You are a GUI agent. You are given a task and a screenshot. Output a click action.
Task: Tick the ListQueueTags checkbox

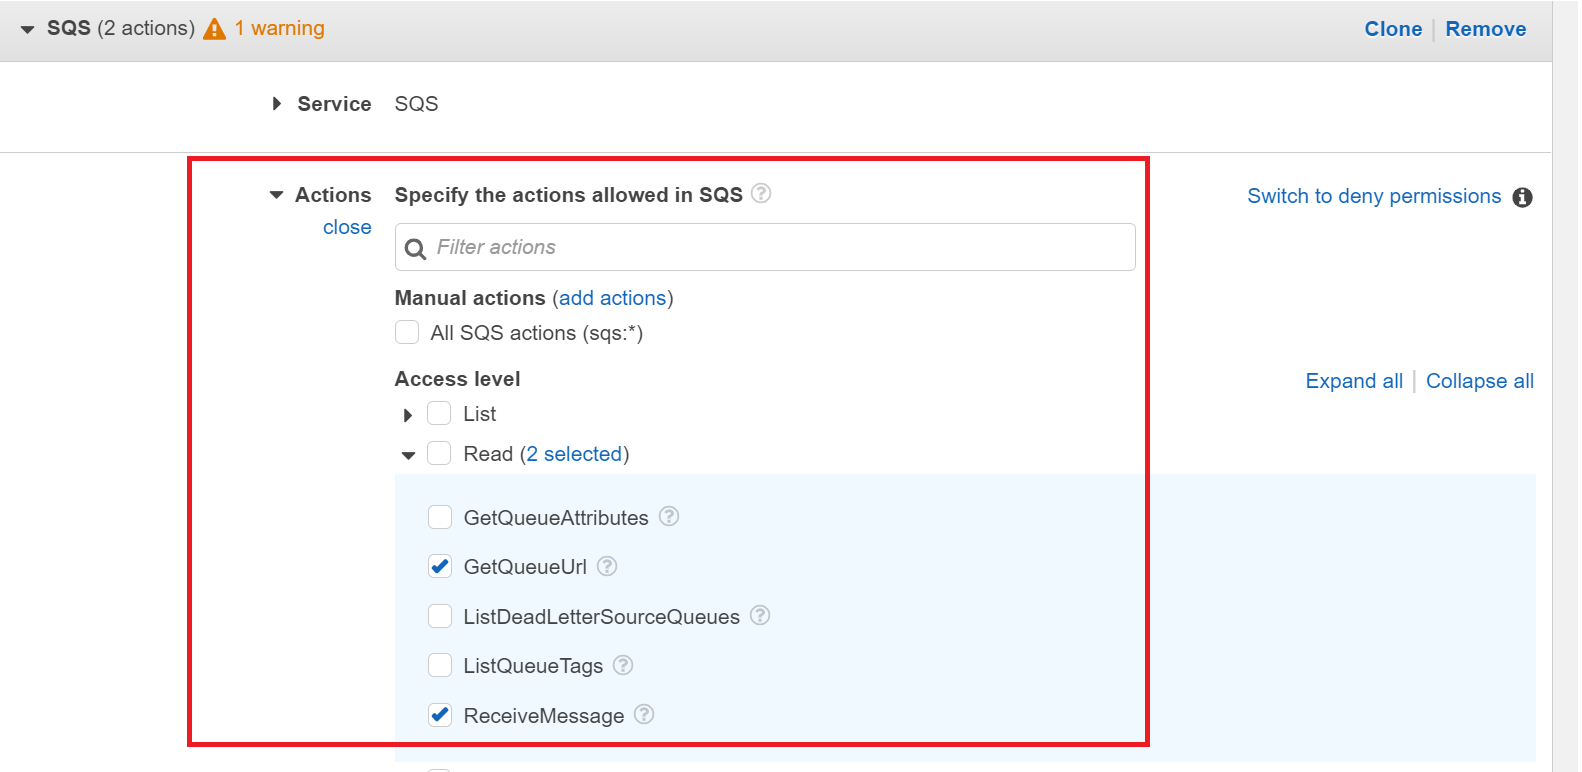(x=440, y=665)
